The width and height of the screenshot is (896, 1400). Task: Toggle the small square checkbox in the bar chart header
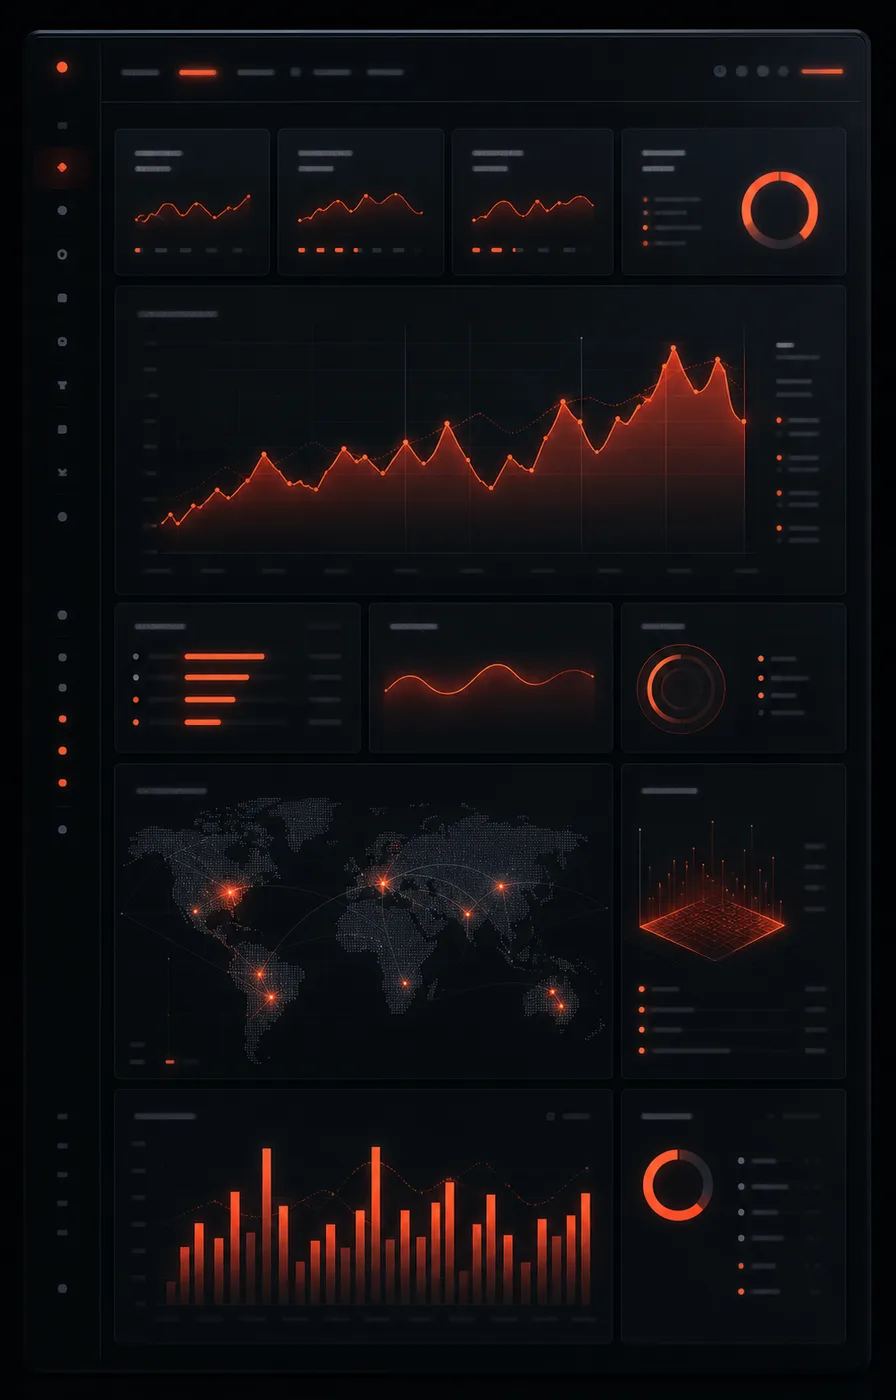[x=550, y=1116]
